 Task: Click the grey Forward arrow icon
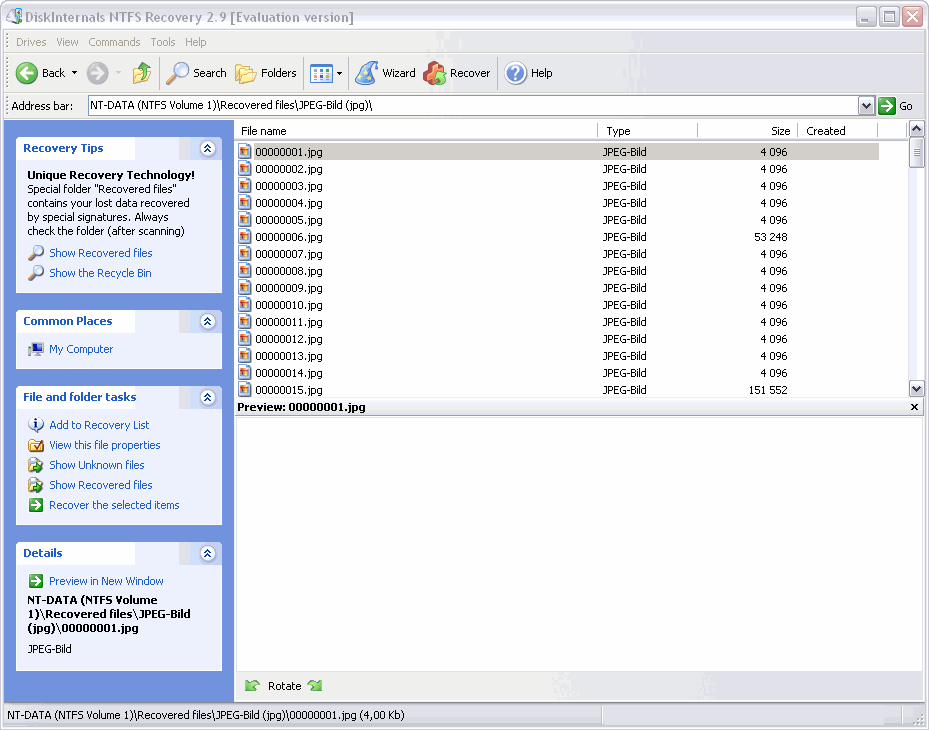point(98,73)
